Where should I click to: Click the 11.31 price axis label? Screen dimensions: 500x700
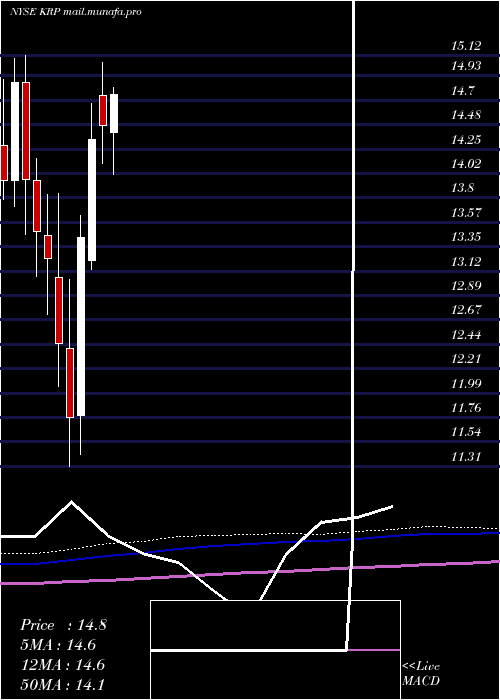tap(466, 457)
